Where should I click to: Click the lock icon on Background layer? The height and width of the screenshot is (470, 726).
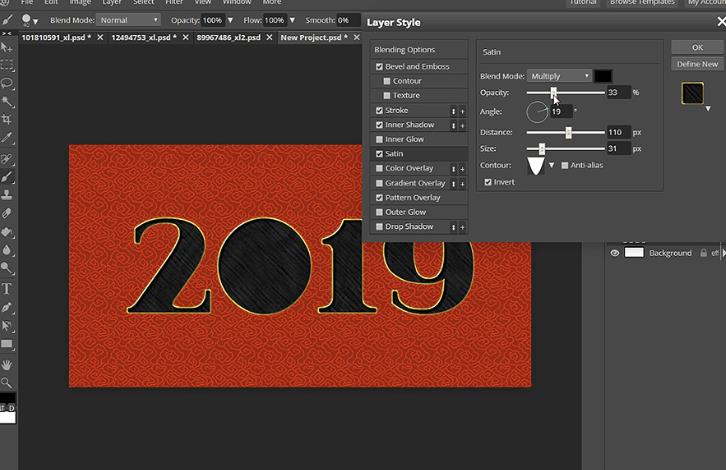pos(703,253)
